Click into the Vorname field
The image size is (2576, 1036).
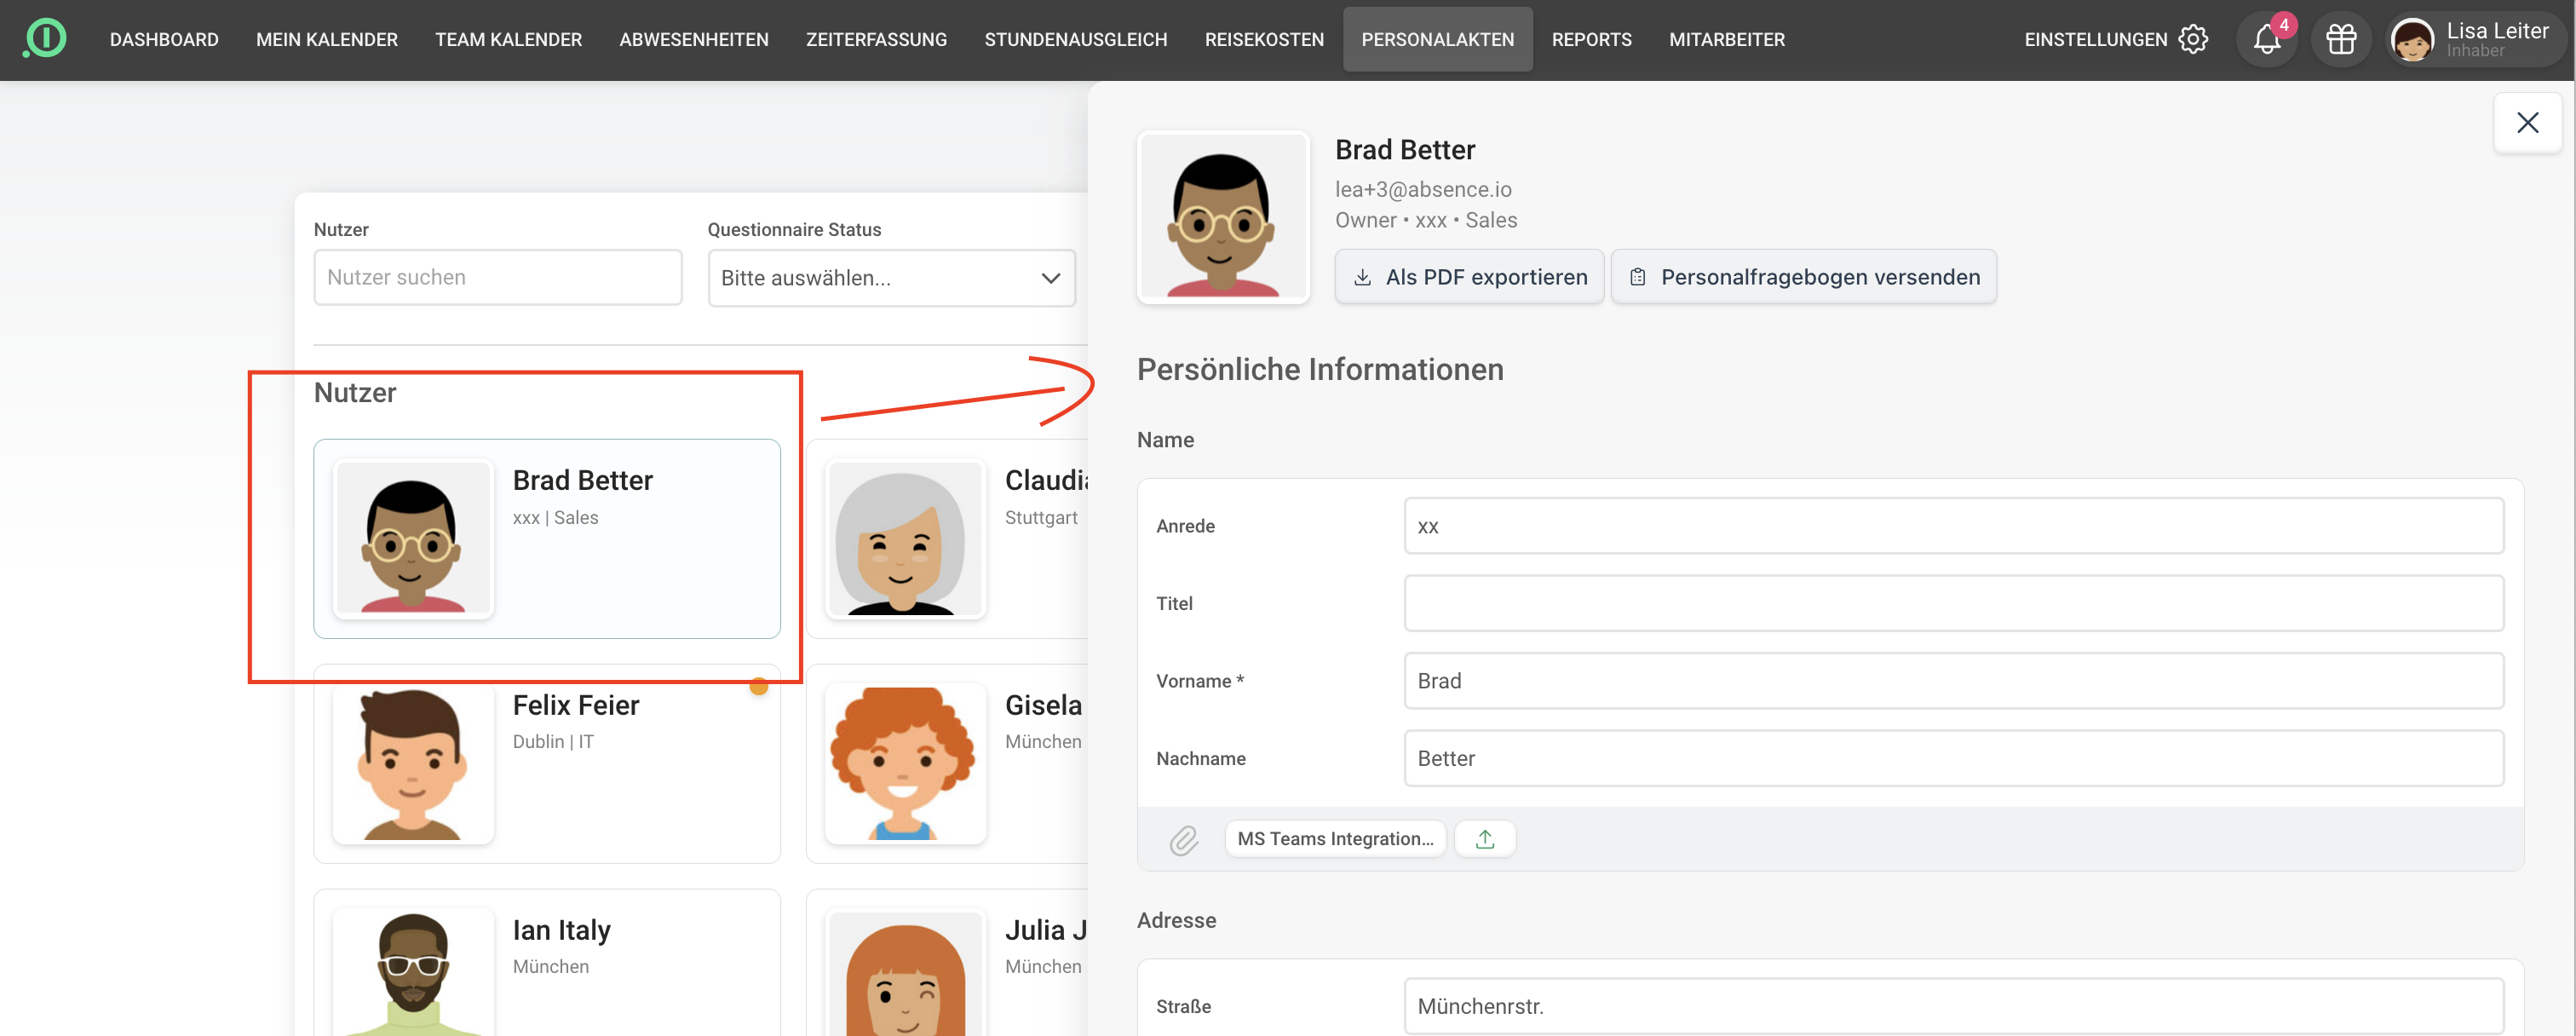pyautogui.click(x=1952, y=681)
